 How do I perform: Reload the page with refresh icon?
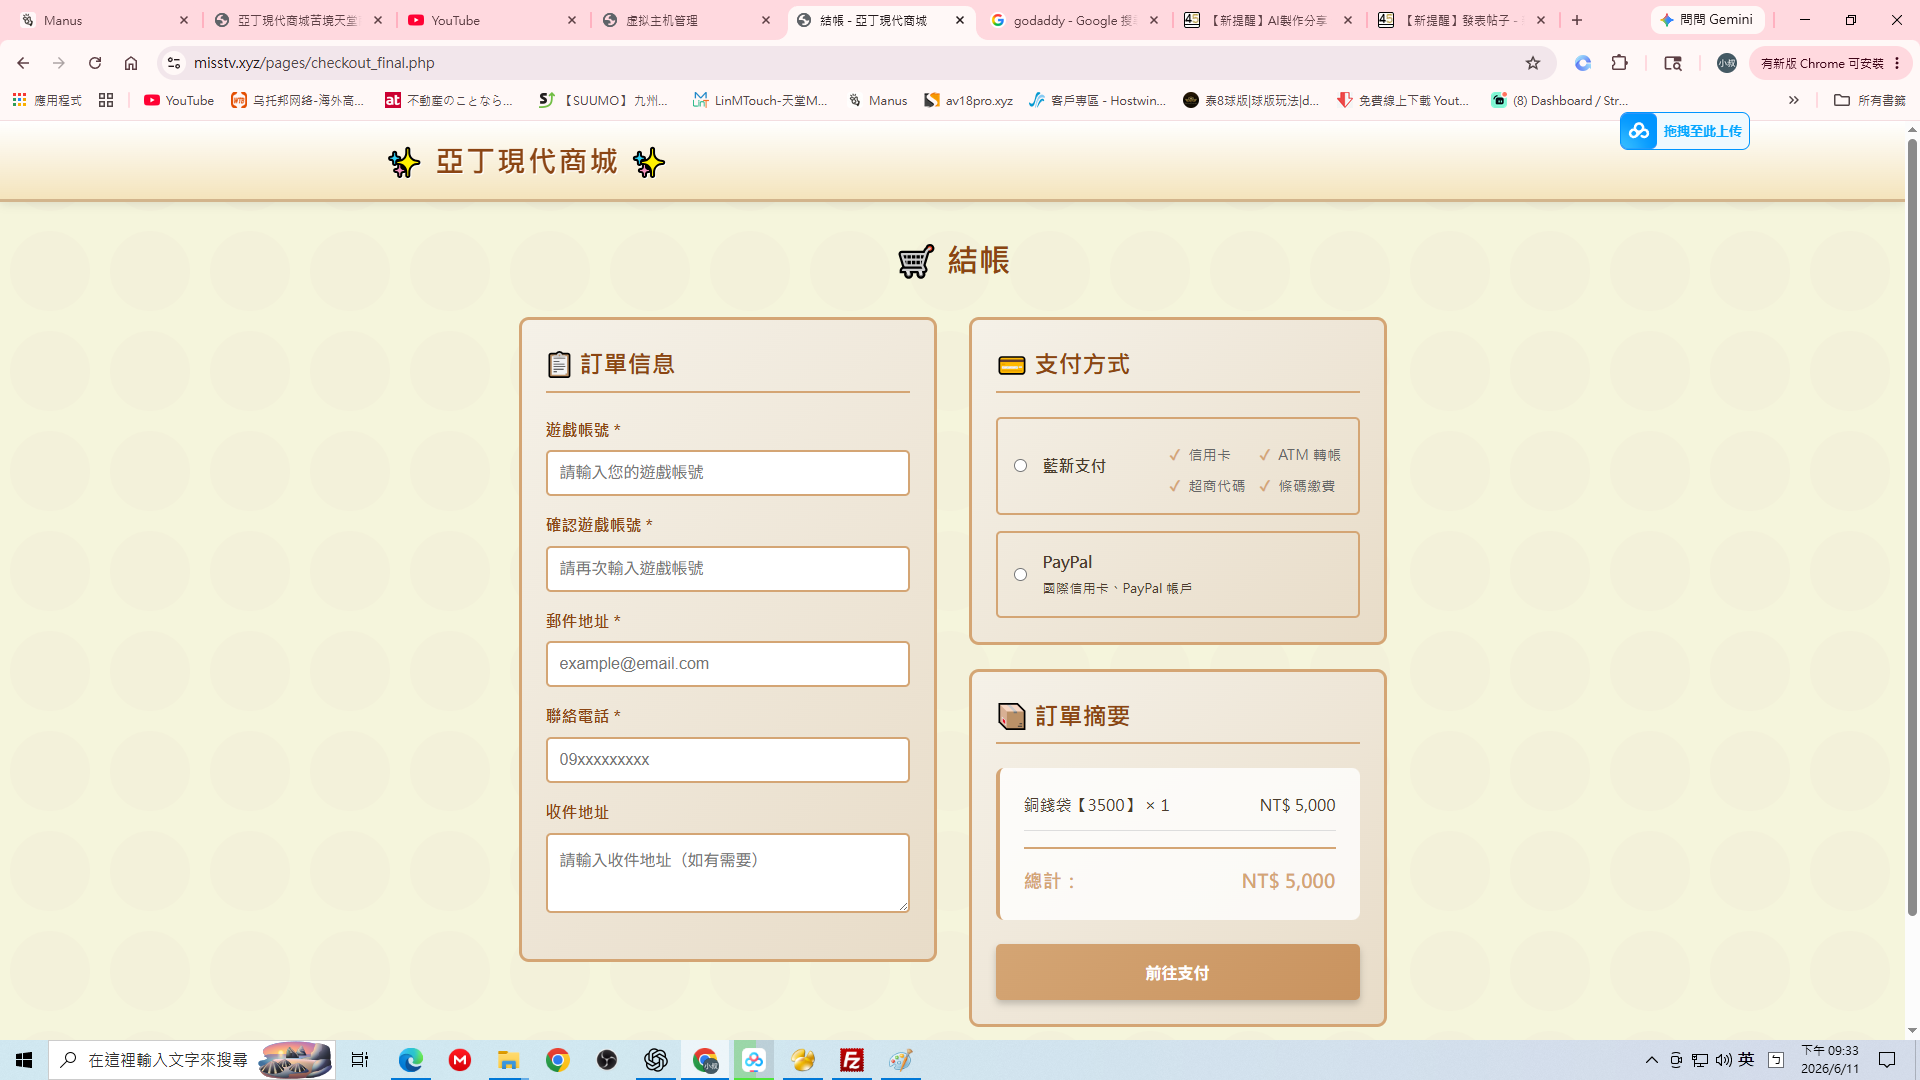click(x=95, y=63)
